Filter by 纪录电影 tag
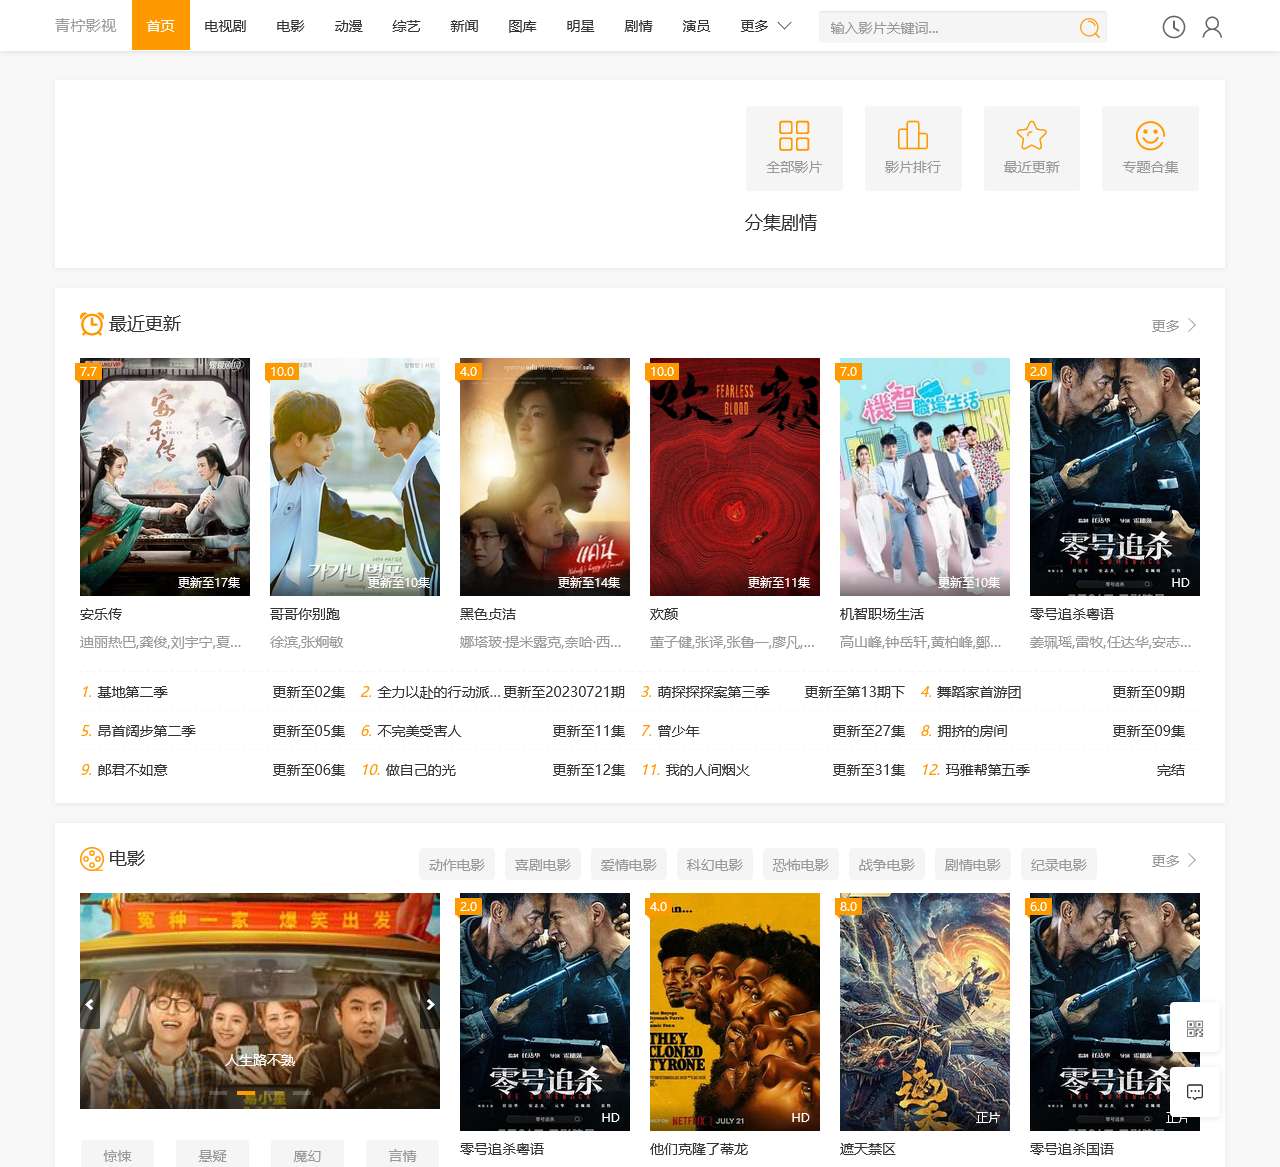 pos(1059,865)
